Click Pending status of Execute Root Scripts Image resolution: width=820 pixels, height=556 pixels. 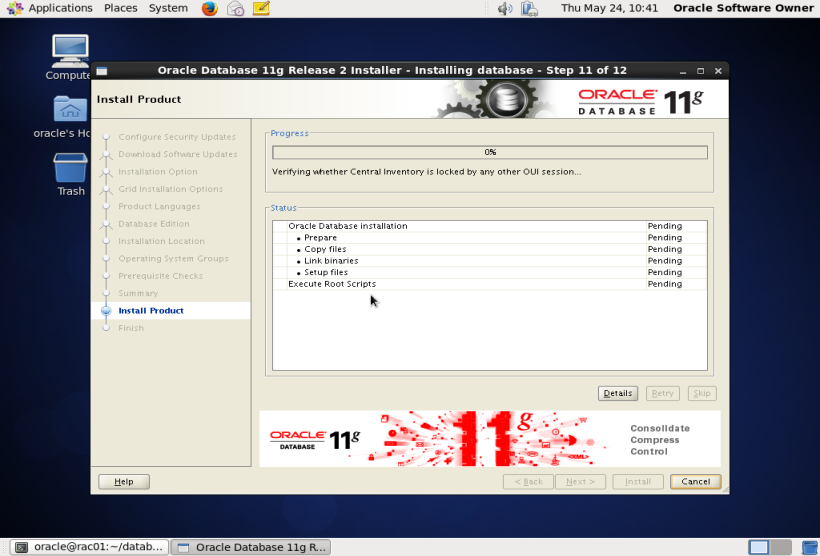tap(665, 284)
